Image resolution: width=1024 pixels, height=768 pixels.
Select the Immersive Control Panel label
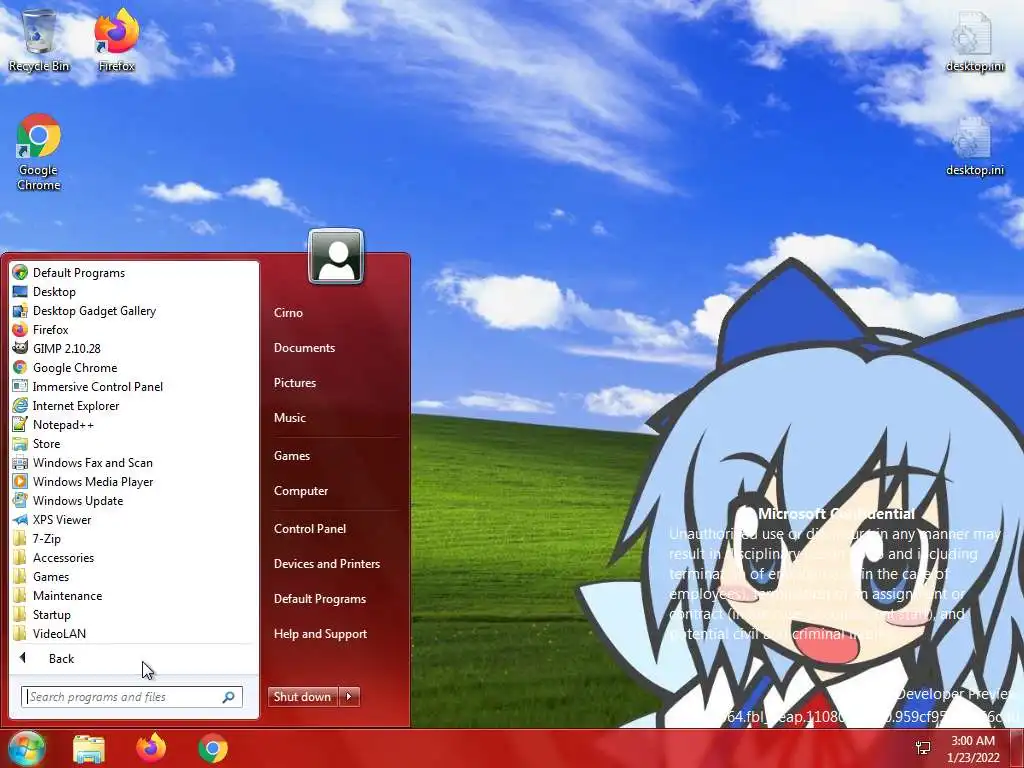[98, 386]
